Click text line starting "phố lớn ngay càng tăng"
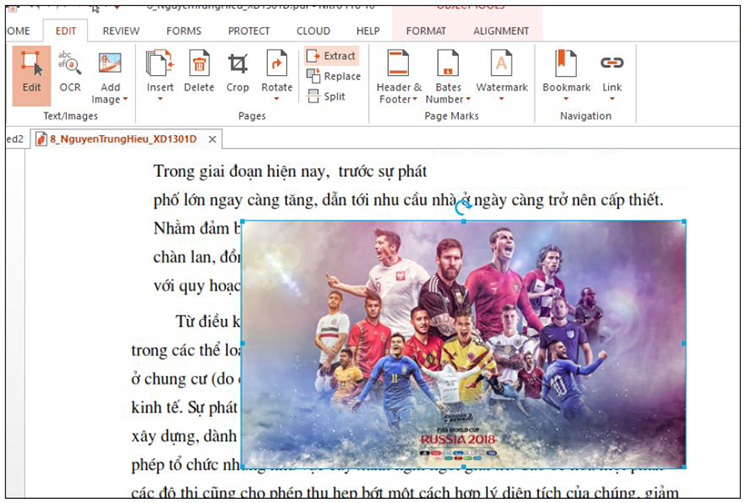Viewport: 750px width, 503px height. pos(408,200)
